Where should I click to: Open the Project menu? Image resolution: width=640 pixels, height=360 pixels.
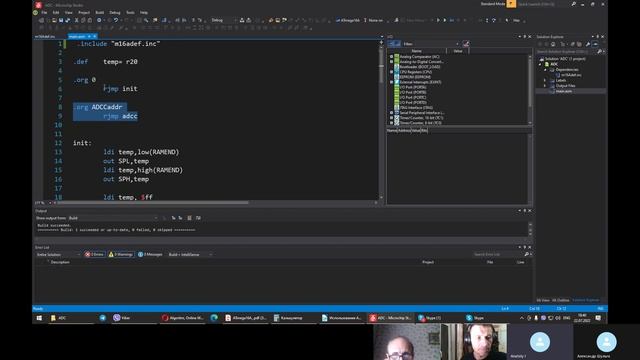tap(84, 13)
